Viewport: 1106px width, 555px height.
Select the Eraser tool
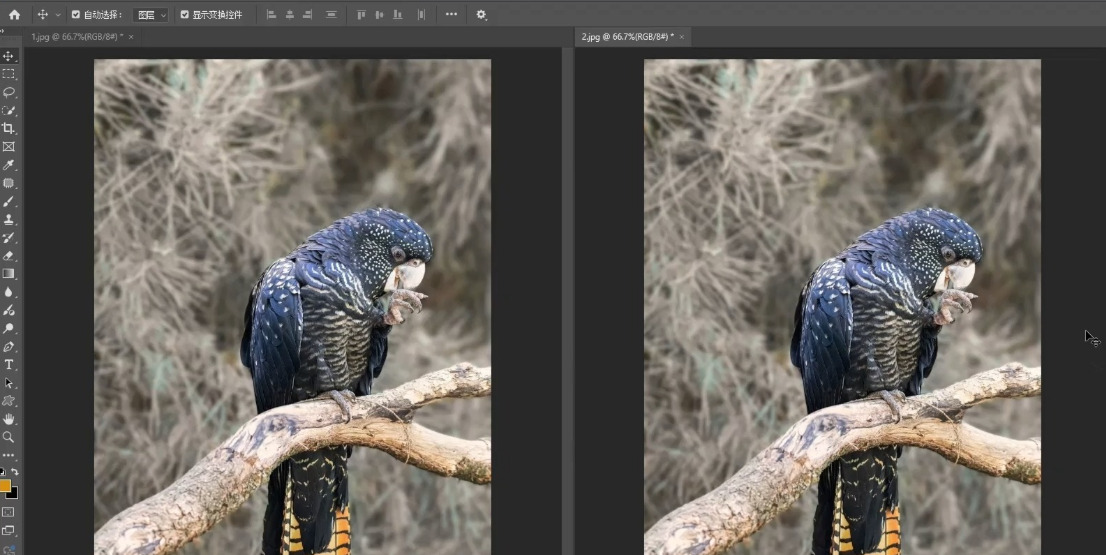point(8,256)
